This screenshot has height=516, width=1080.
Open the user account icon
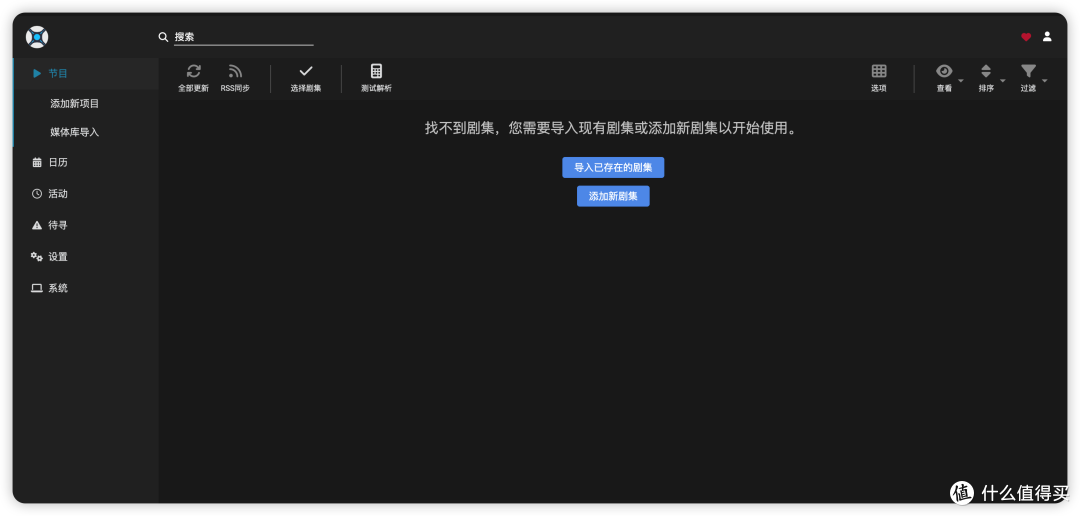(1047, 37)
